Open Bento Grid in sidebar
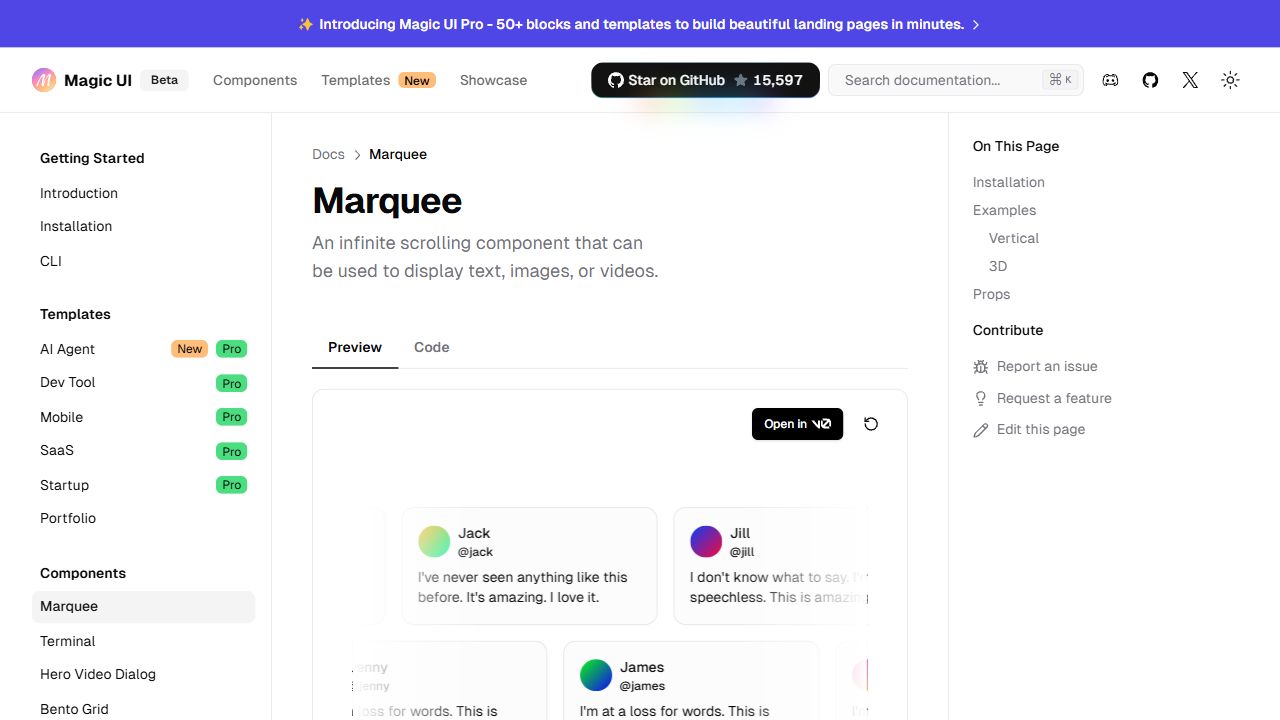Image resolution: width=1280 pixels, height=720 pixels. pos(74,709)
